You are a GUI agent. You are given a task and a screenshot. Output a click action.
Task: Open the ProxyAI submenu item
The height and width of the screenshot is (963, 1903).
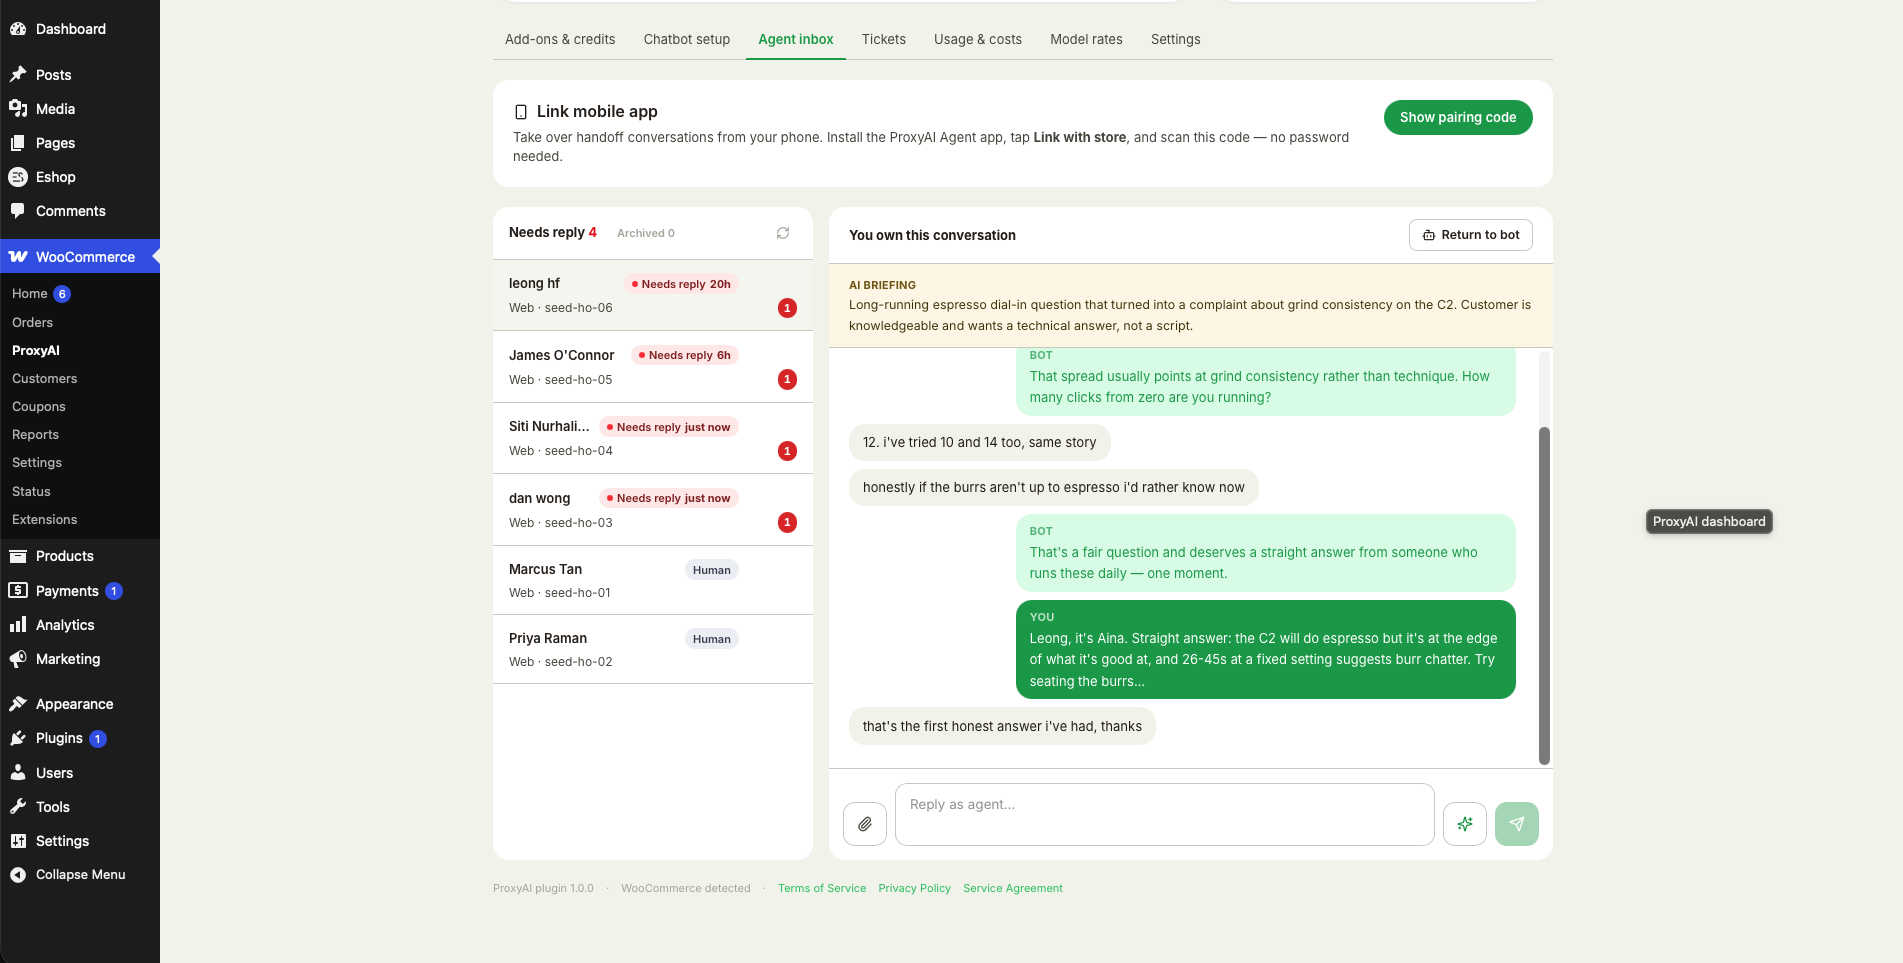[x=36, y=350]
